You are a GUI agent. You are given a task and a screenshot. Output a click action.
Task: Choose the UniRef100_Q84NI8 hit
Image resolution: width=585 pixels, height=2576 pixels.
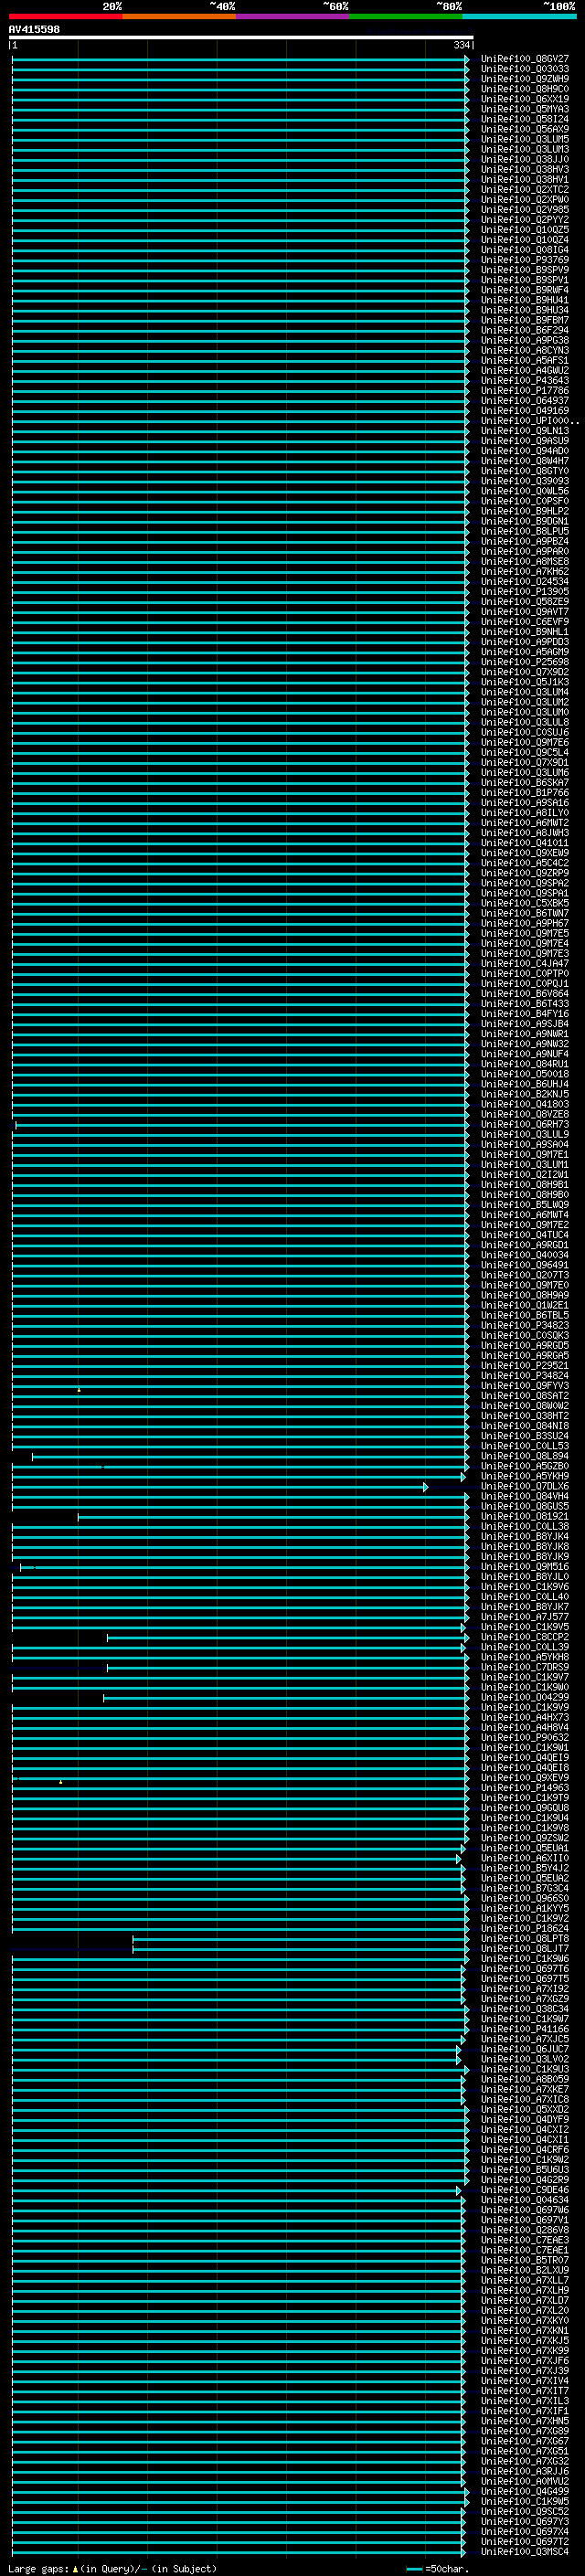[525, 1426]
